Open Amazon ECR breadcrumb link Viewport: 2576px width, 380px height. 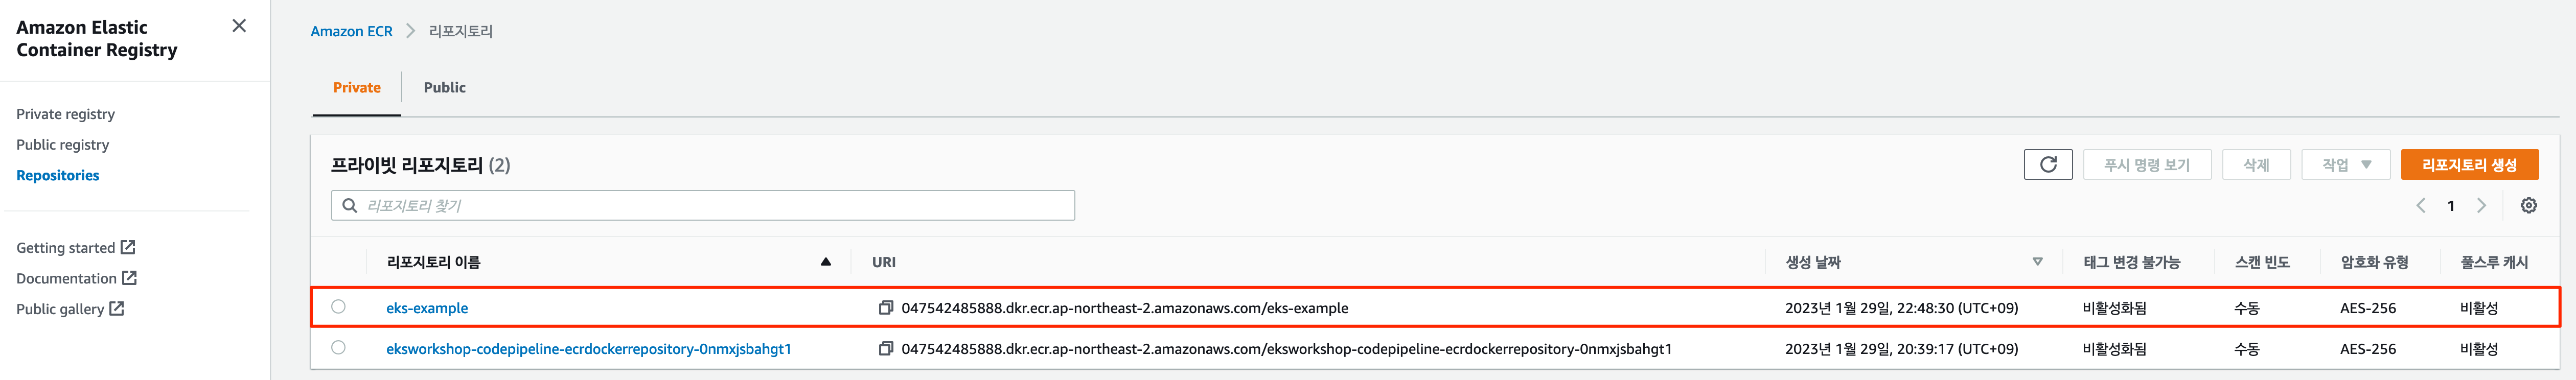(351, 31)
